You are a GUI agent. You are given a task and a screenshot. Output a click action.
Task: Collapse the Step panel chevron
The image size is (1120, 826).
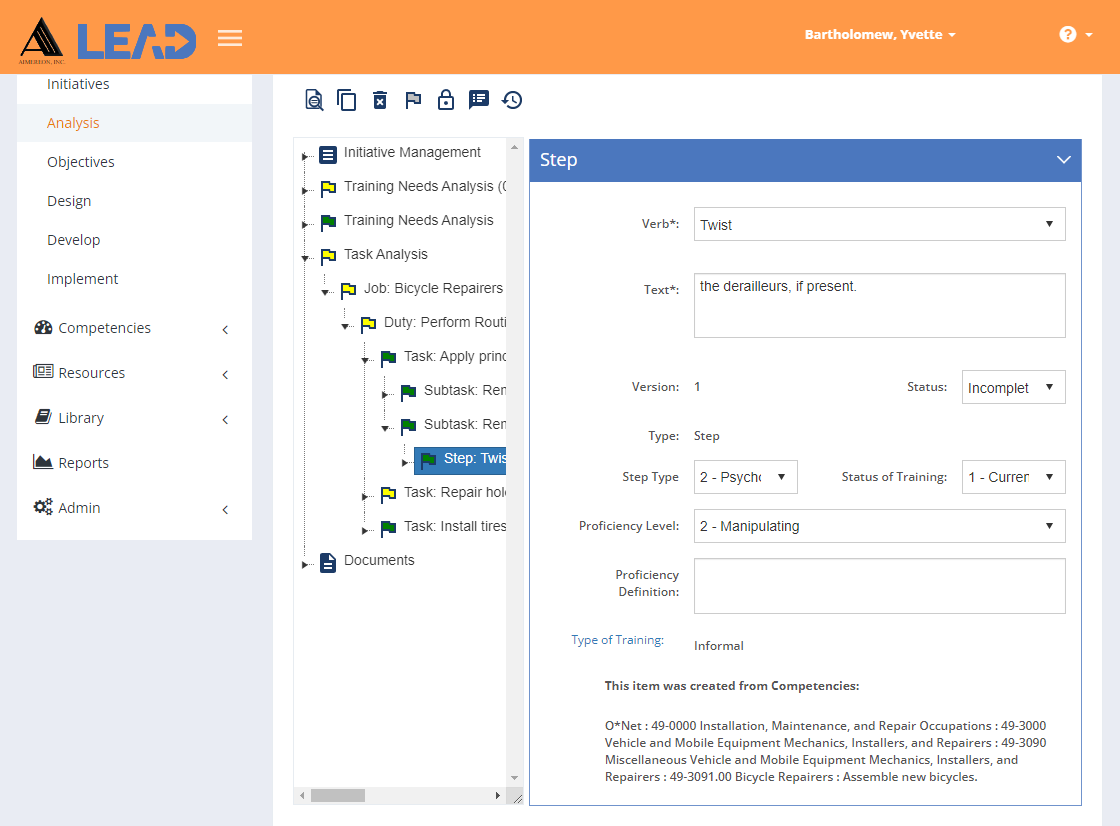[x=1064, y=160]
